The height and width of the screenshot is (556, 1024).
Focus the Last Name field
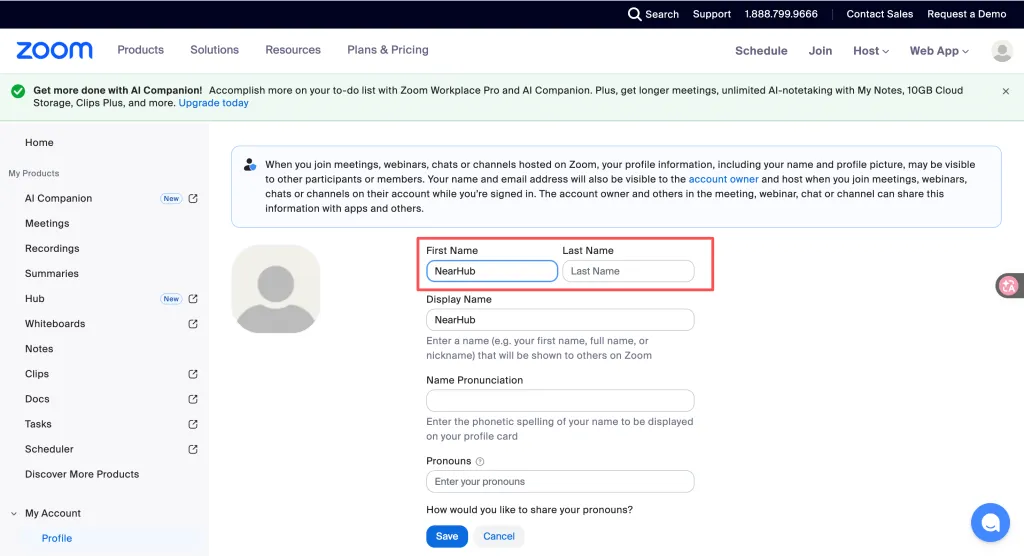coord(628,271)
